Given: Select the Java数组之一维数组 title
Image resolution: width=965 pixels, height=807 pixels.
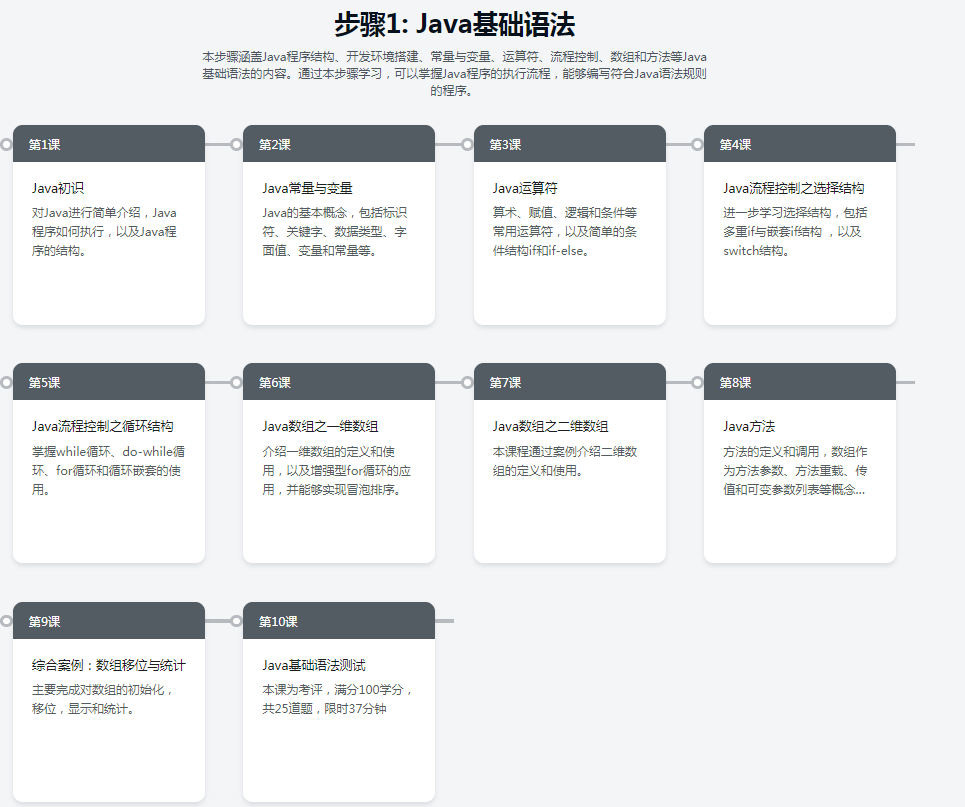Looking at the screenshot, I should [320, 426].
